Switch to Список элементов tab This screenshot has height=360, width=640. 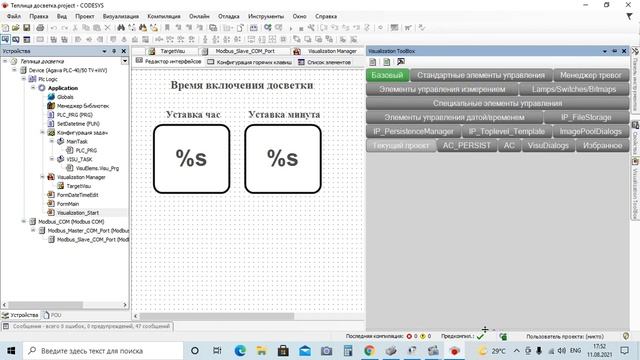[x=324, y=62]
